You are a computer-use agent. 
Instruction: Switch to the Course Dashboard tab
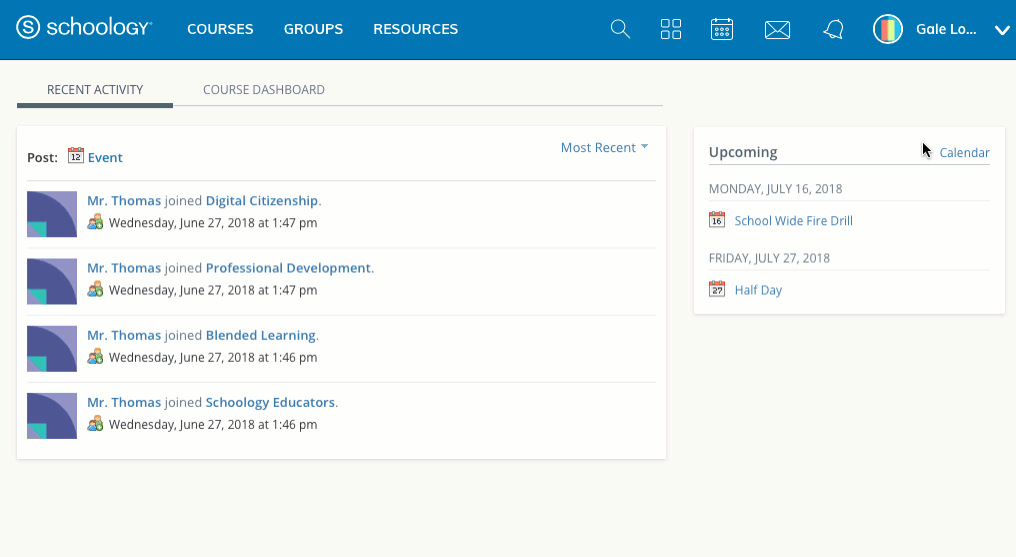[263, 90]
